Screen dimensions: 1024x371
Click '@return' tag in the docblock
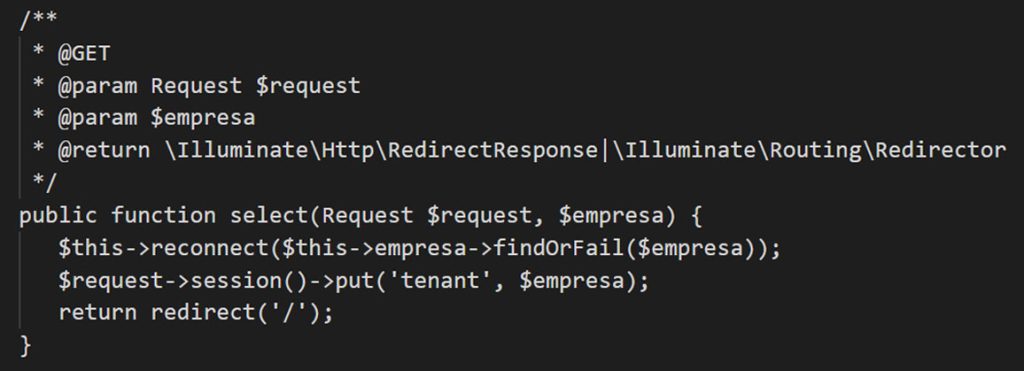tap(104, 151)
